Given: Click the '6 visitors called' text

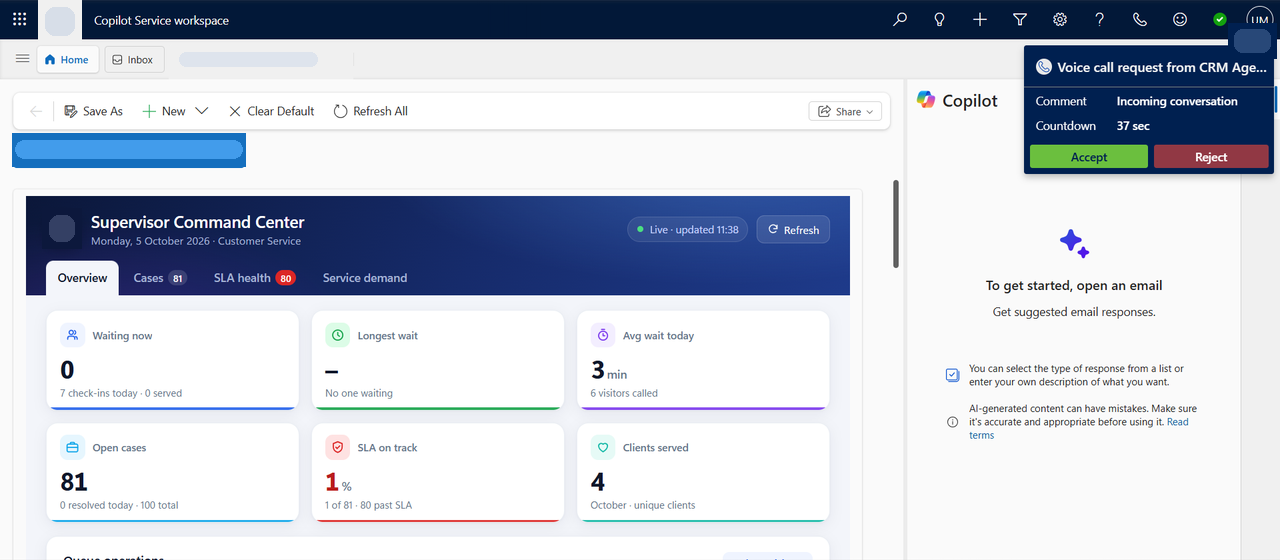Looking at the screenshot, I should point(624,393).
